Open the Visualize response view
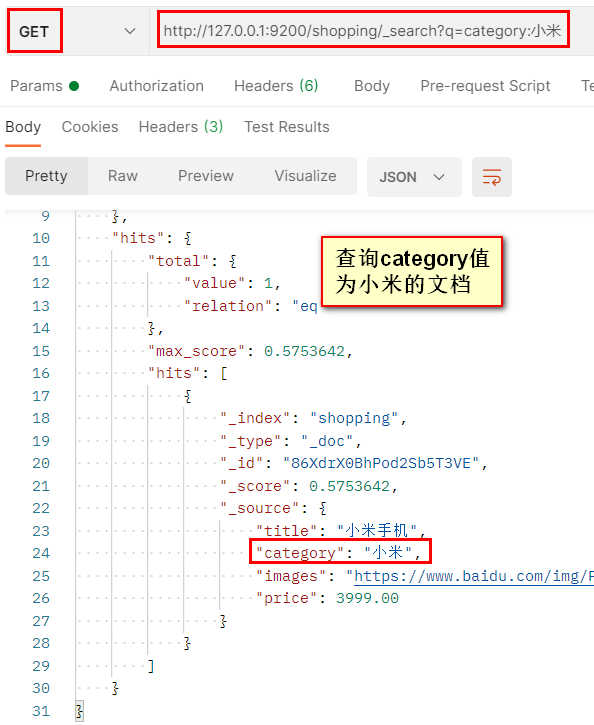 (x=305, y=176)
